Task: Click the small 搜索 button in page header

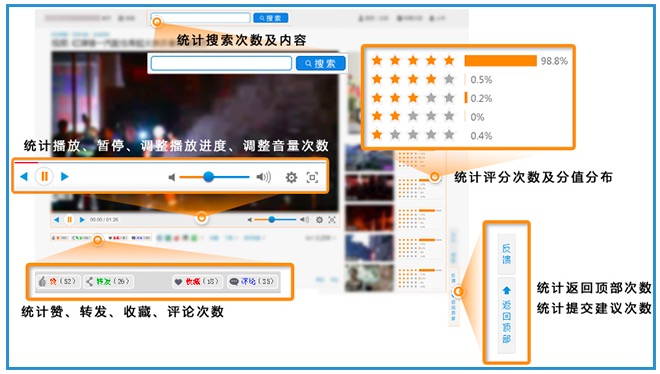Action: (271, 18)
